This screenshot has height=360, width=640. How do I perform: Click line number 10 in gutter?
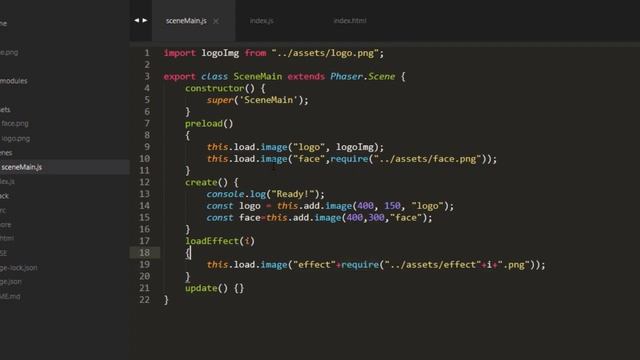coord(144,159)
